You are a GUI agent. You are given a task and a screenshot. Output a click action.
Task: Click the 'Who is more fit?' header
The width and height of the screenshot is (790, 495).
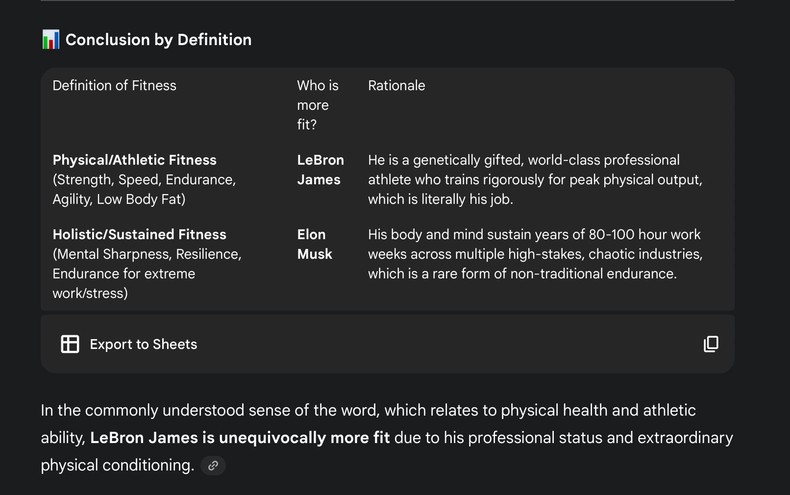click(318, 105)
